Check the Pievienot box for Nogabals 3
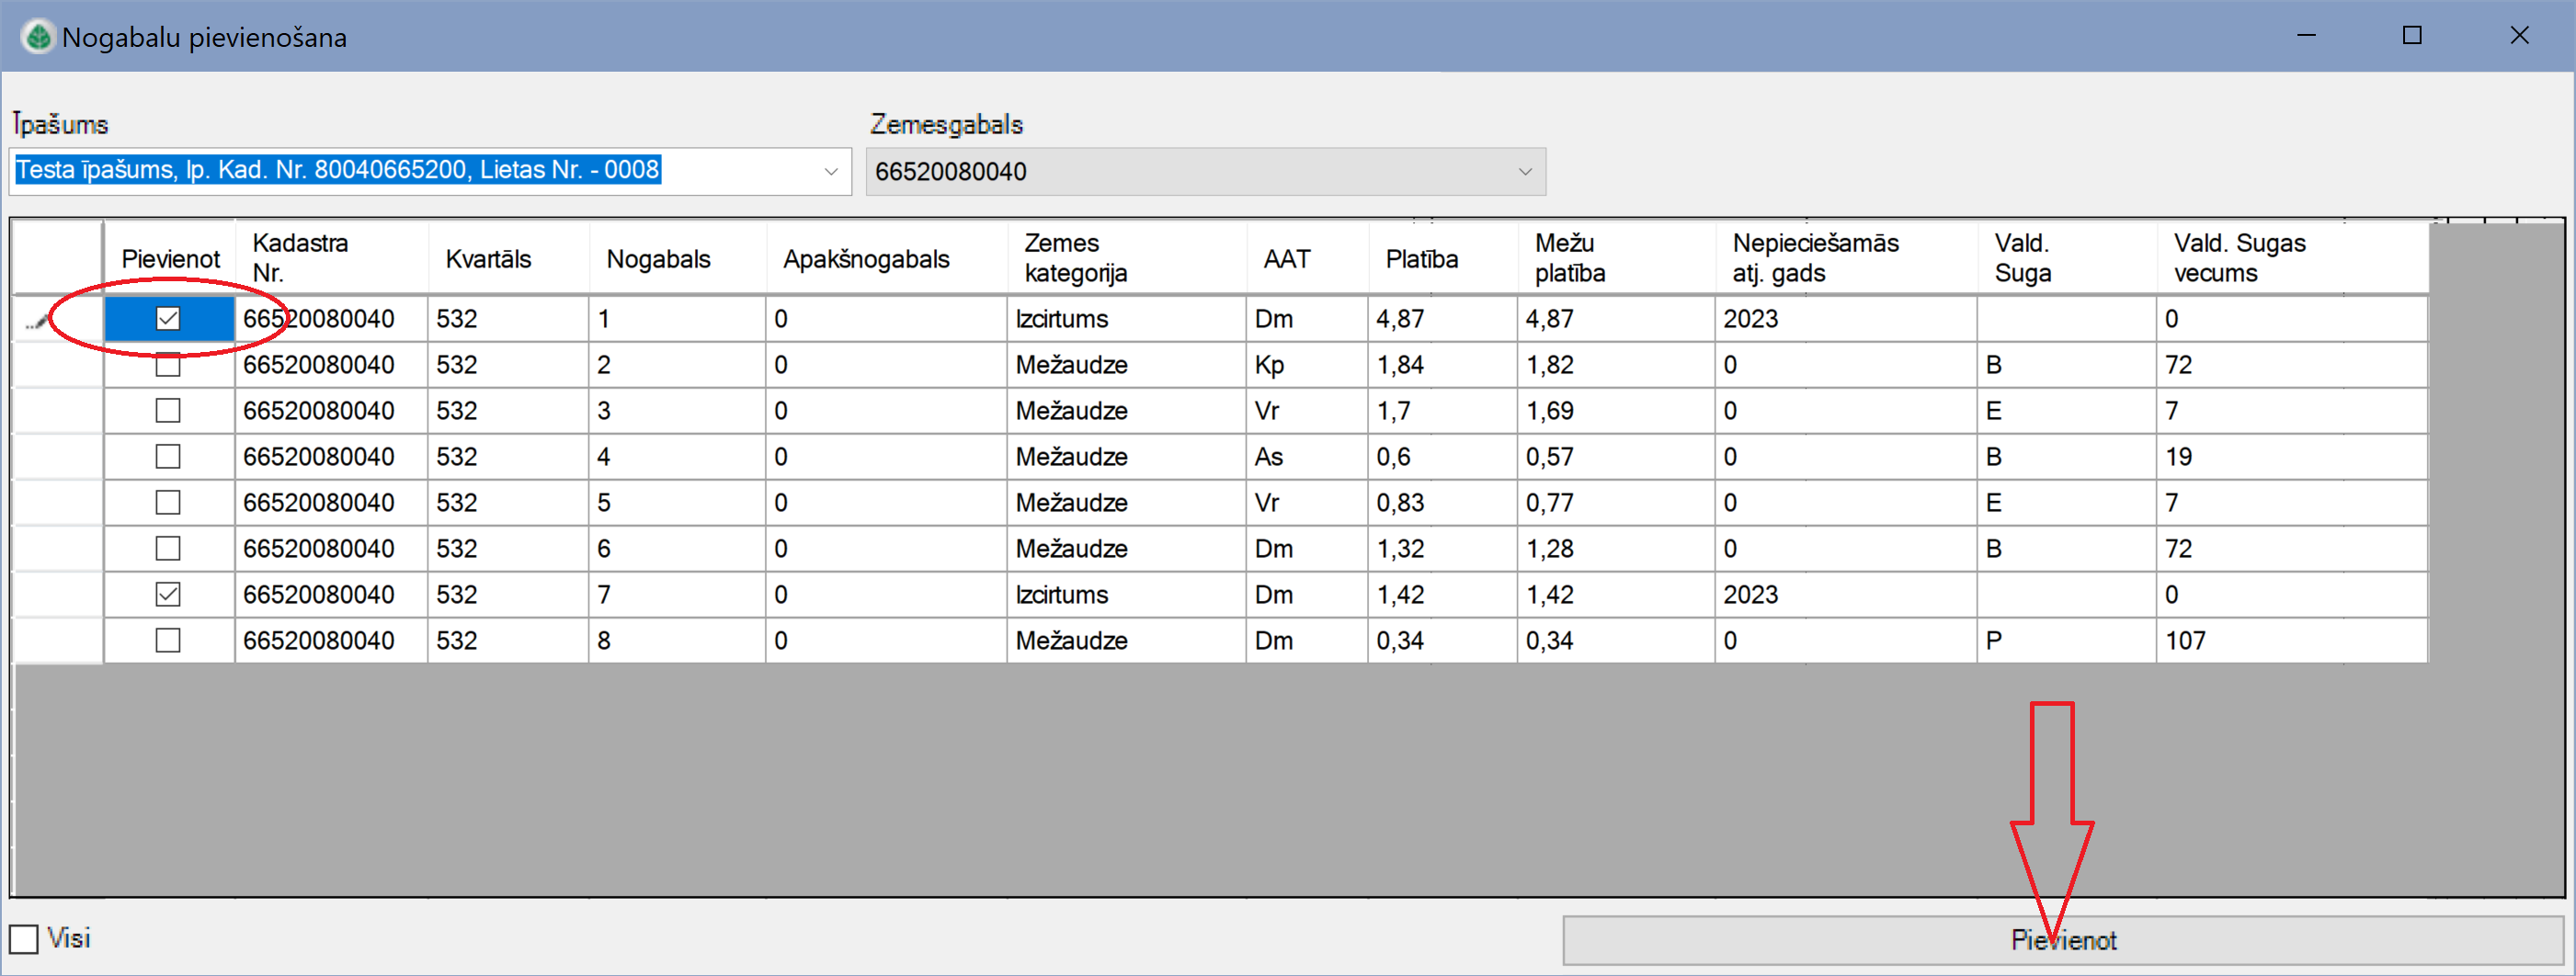This screenshot has width=2576, height=976. [168, 411]
